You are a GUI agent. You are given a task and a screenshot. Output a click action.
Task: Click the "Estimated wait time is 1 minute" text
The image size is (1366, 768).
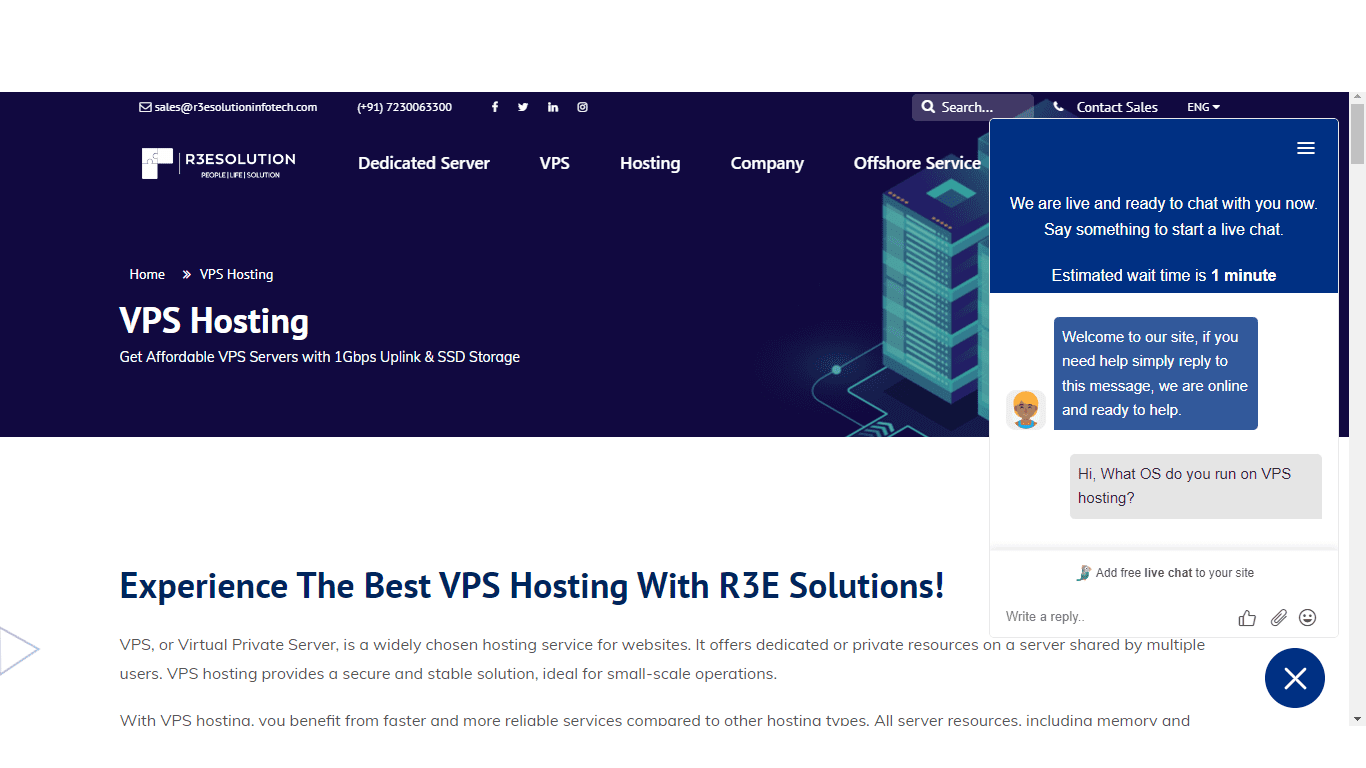click(x=1164, y=275)
